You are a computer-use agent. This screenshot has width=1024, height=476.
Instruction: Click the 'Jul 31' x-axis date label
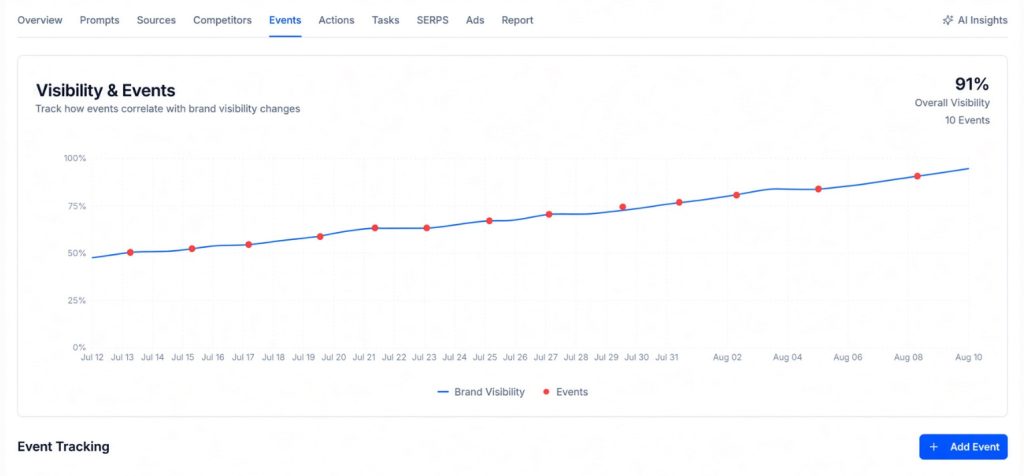pos(667,357)
